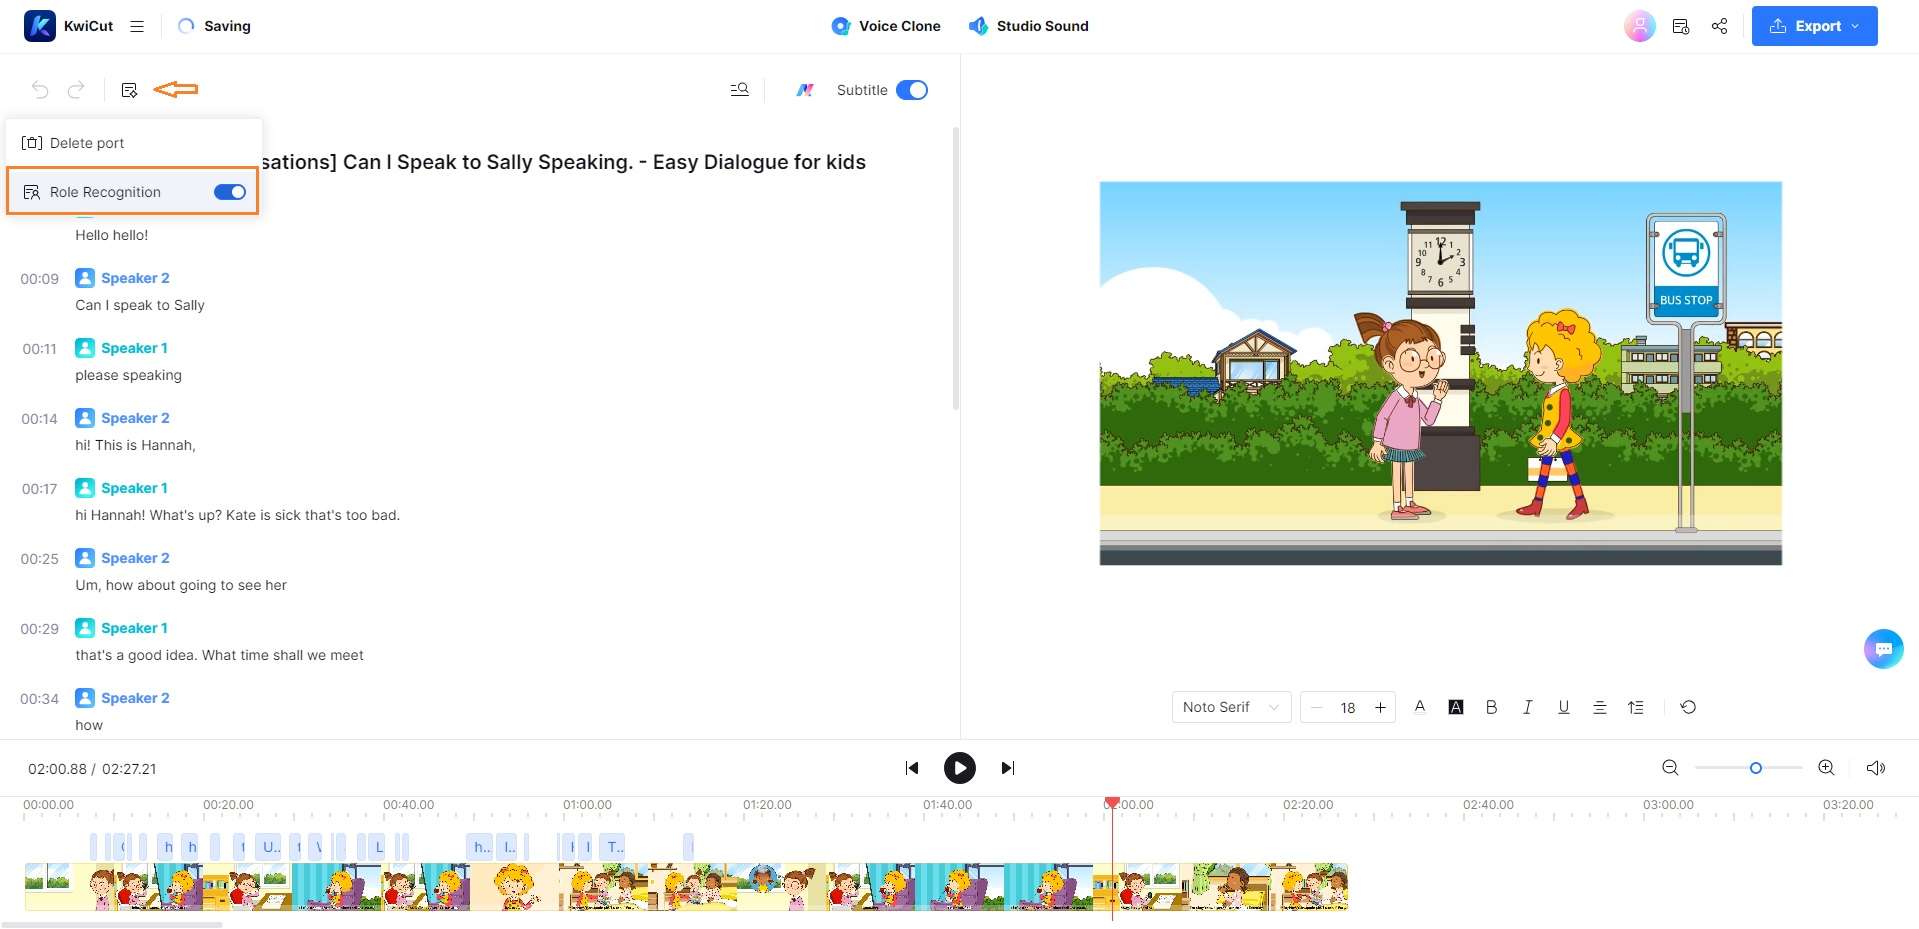Click the 00:17 timestamp
The image size is (1919, 929).
(40, 489)
